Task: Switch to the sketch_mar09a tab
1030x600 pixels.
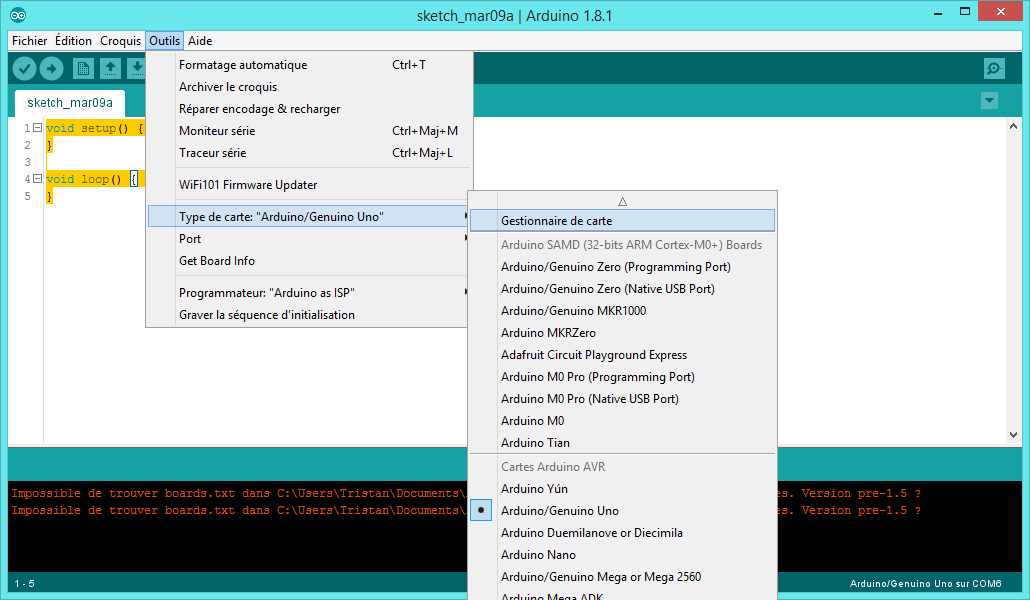Action: [70, 103]
